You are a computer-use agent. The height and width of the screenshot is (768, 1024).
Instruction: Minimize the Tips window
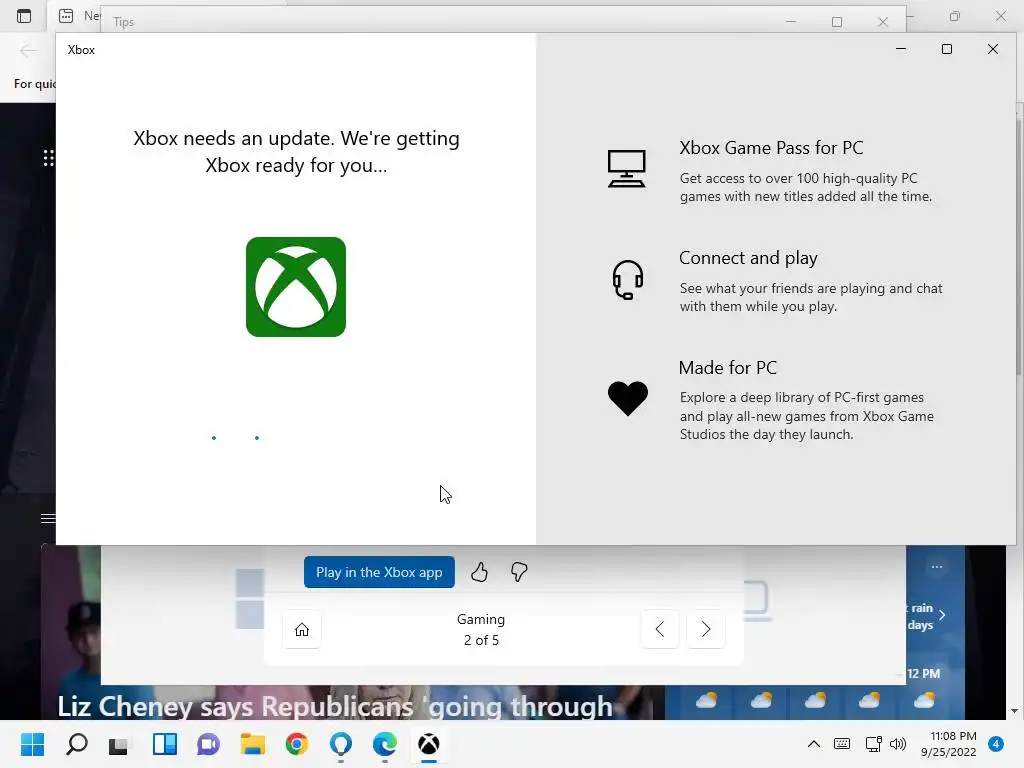(x=791, y=22)
